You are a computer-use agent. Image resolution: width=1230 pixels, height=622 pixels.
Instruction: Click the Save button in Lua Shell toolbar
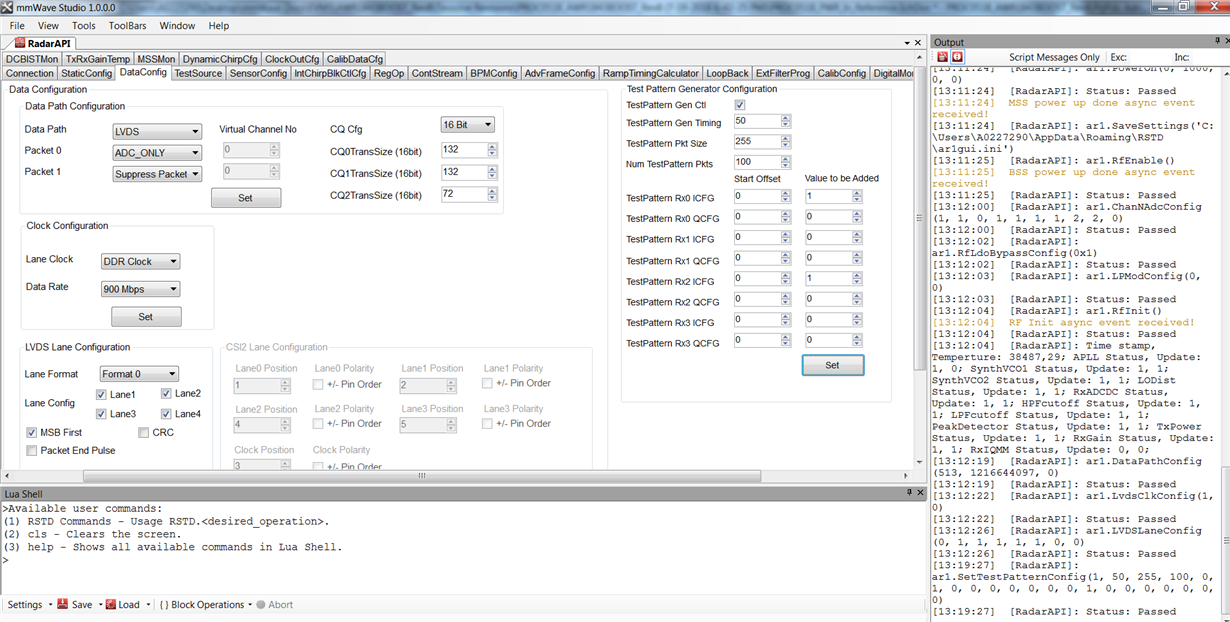(75, 604)
